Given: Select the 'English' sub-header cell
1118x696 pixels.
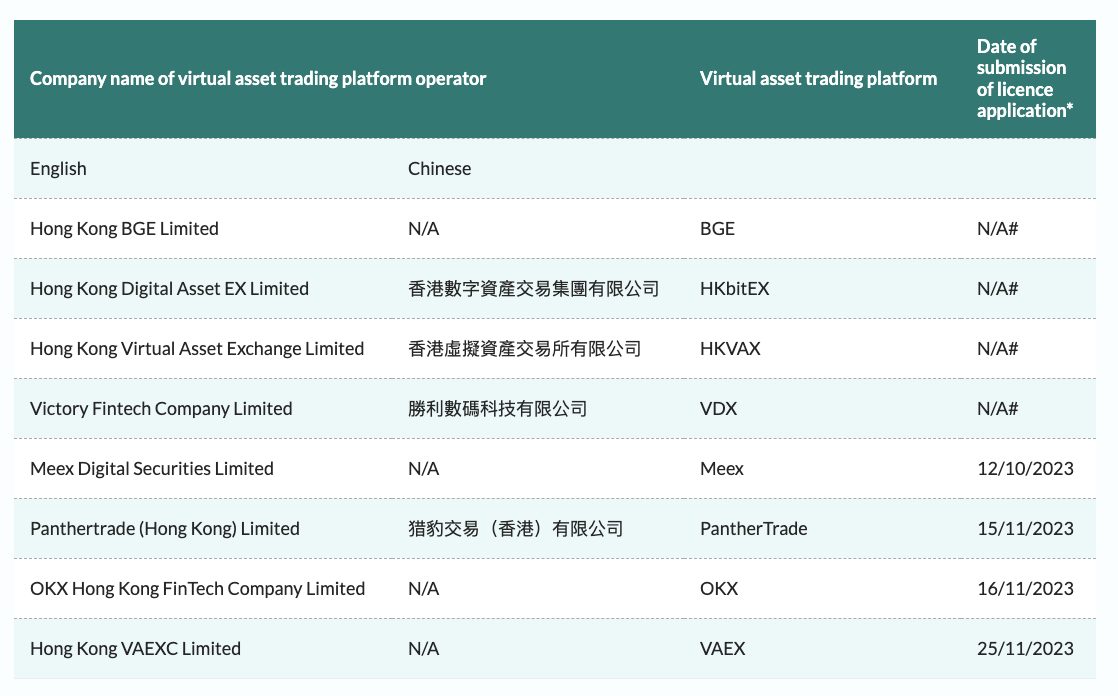Looking at the screenshot, I should point(58,169).
